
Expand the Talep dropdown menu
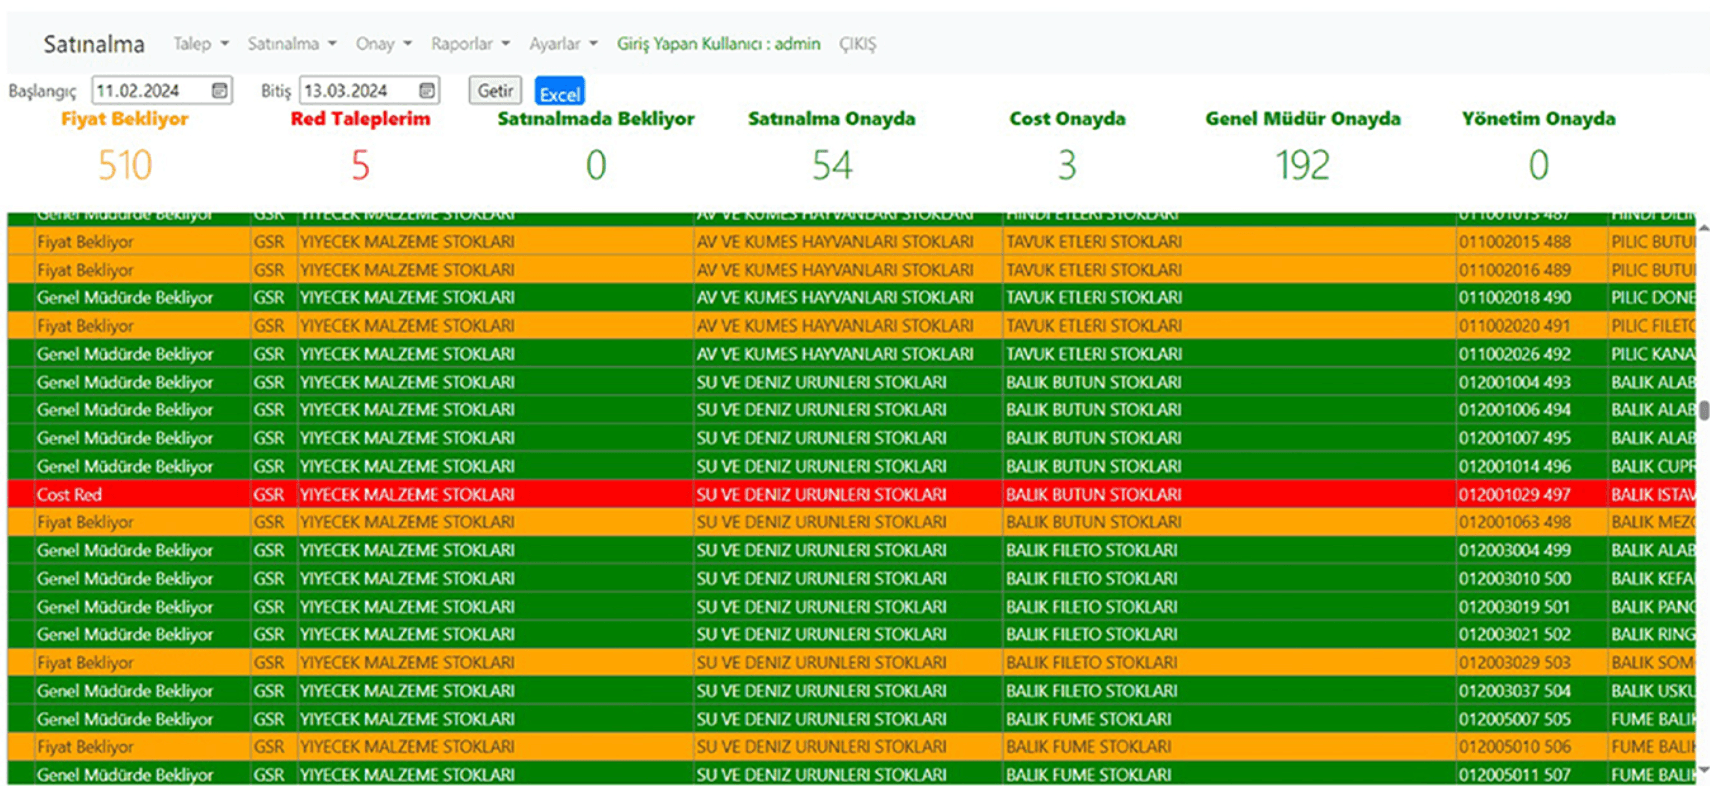coord(201,44)
